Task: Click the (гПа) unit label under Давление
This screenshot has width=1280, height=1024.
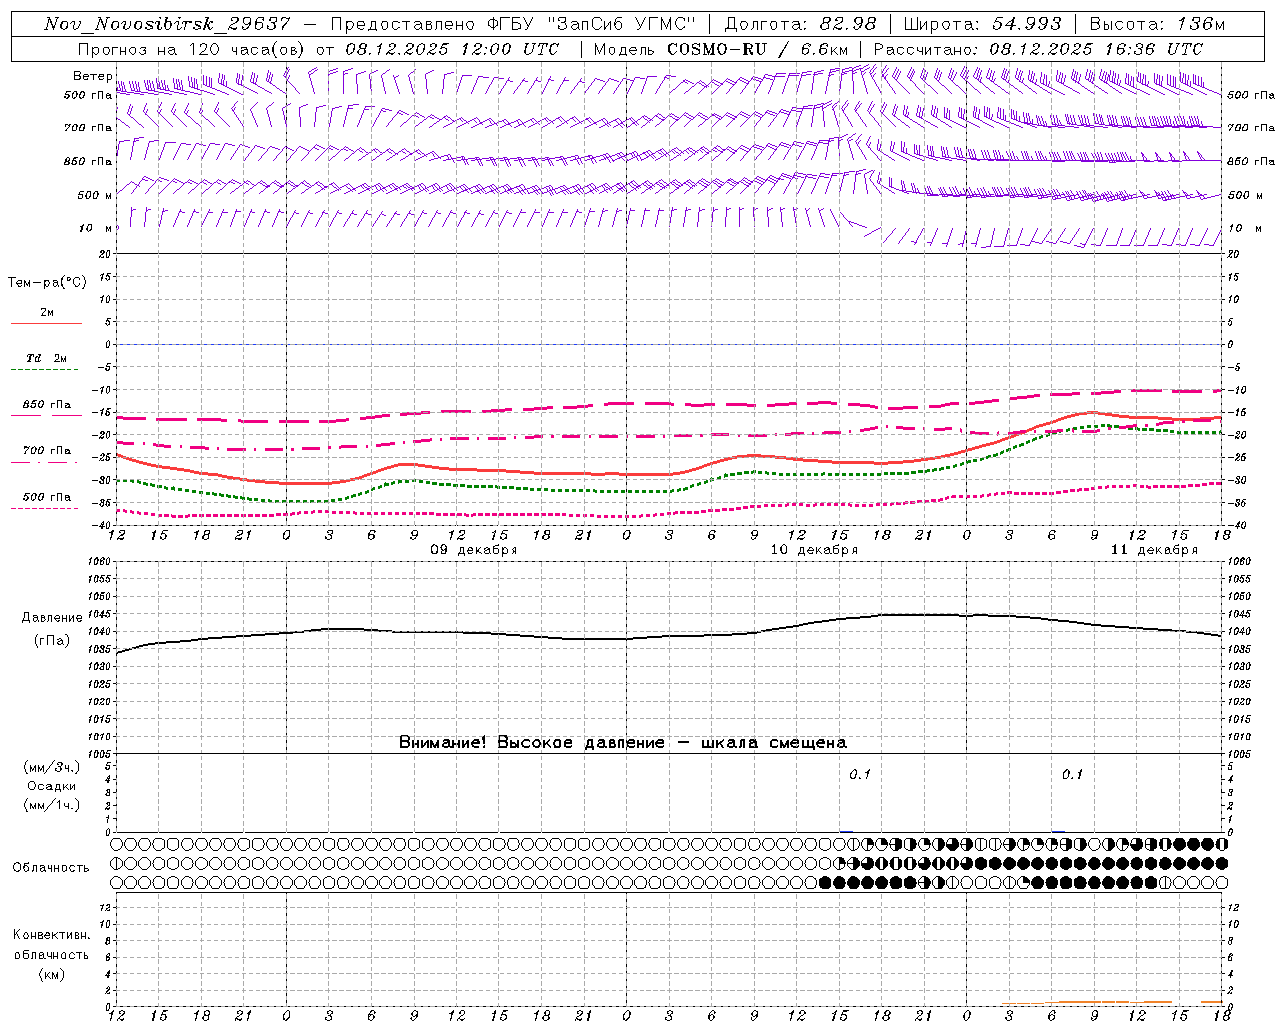Action: pos(52,641)
